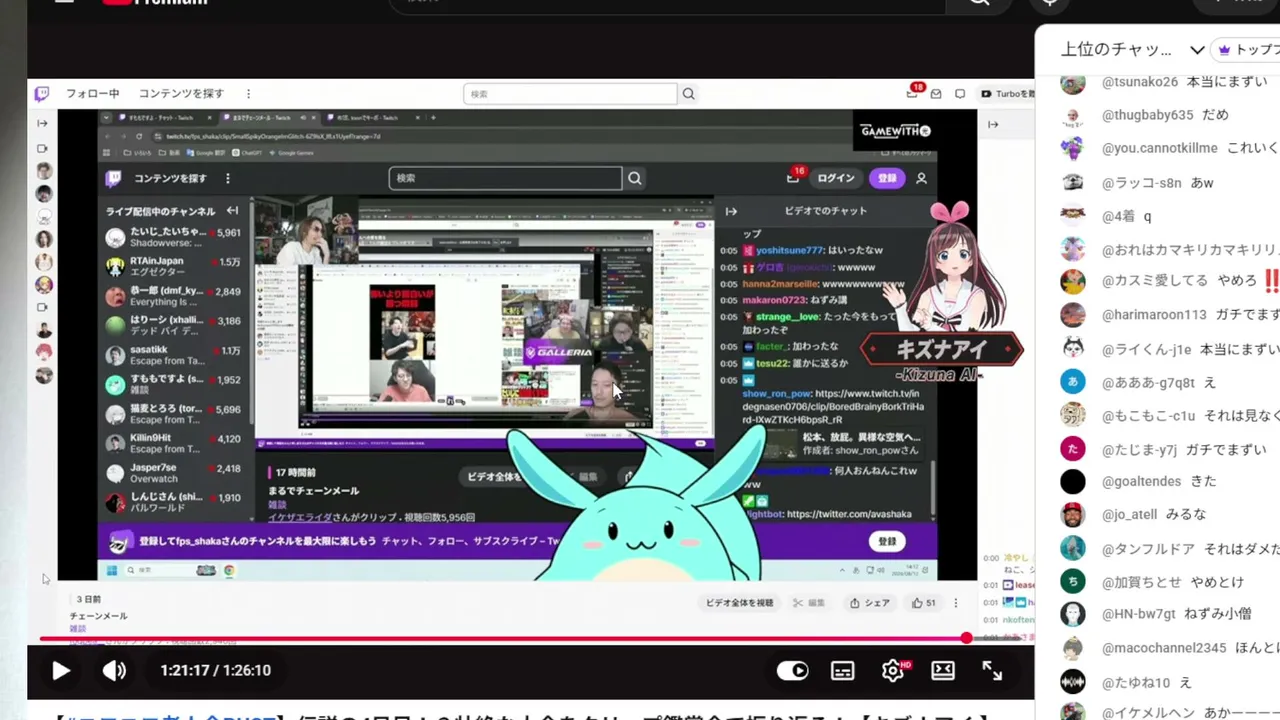
Task: Click the outer Twitch logo icon
Action: coord(42,94)
